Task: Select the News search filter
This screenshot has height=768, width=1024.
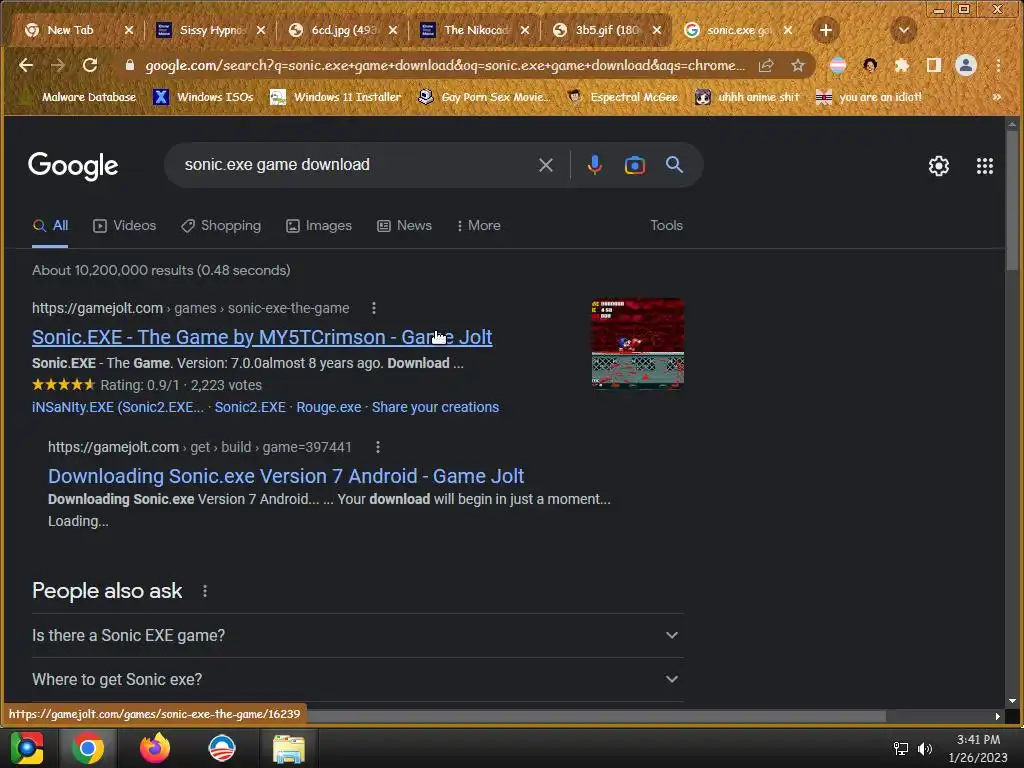Action: click(x=405, y=226)
